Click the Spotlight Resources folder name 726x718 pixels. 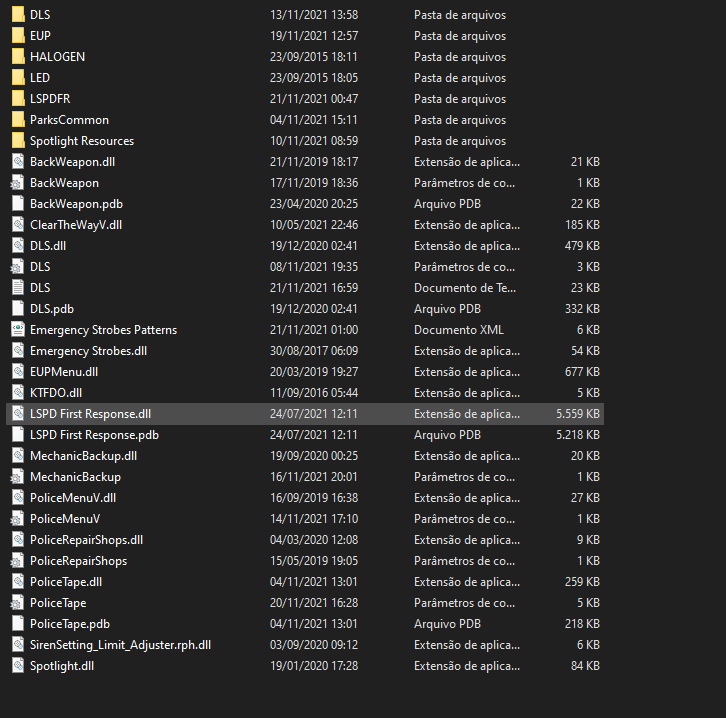click(82, 141)
